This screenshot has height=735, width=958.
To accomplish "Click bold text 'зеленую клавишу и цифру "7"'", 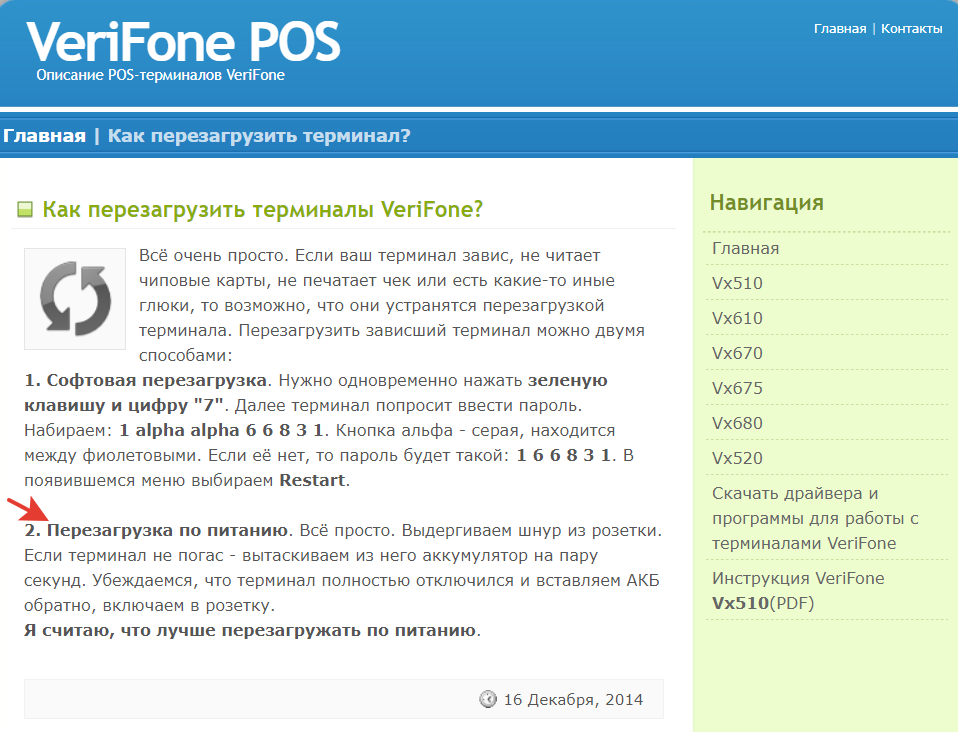I will pos(316,393).
